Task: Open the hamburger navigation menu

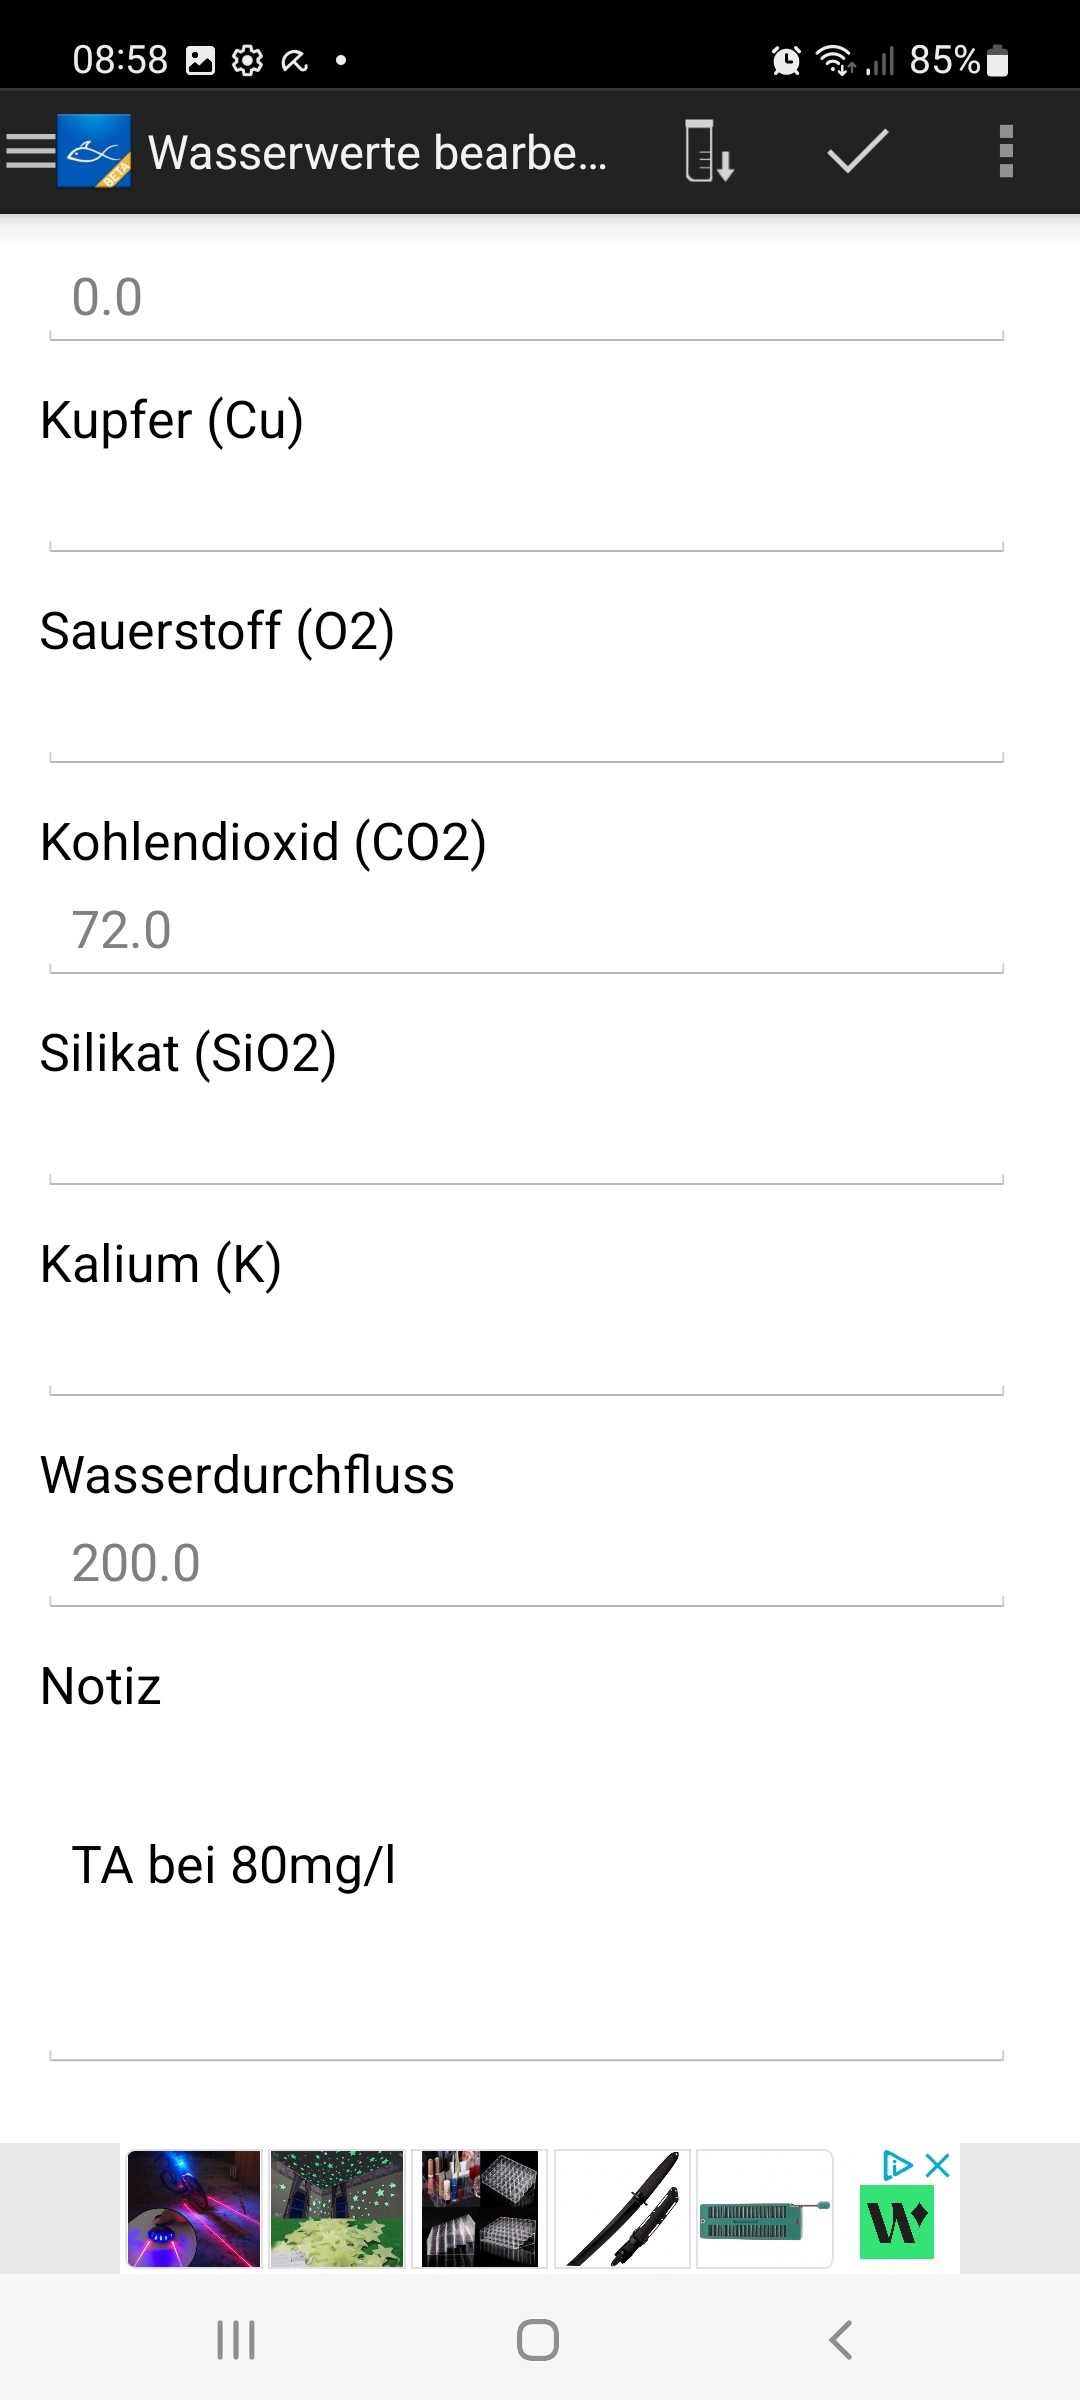Action: point(30,152)
